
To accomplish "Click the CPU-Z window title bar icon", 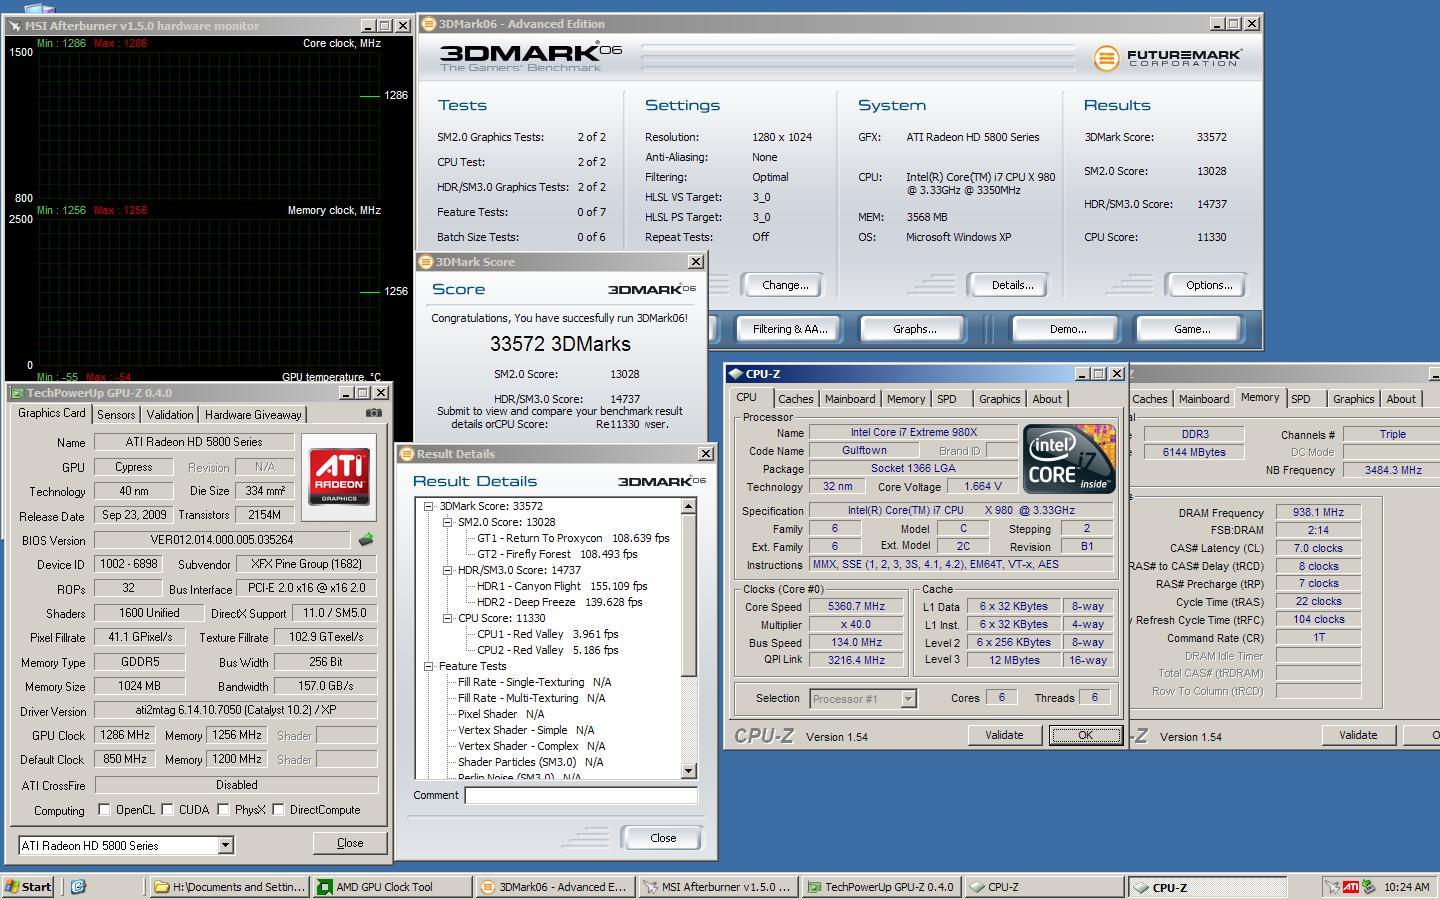I will click(x=736, y=374).
